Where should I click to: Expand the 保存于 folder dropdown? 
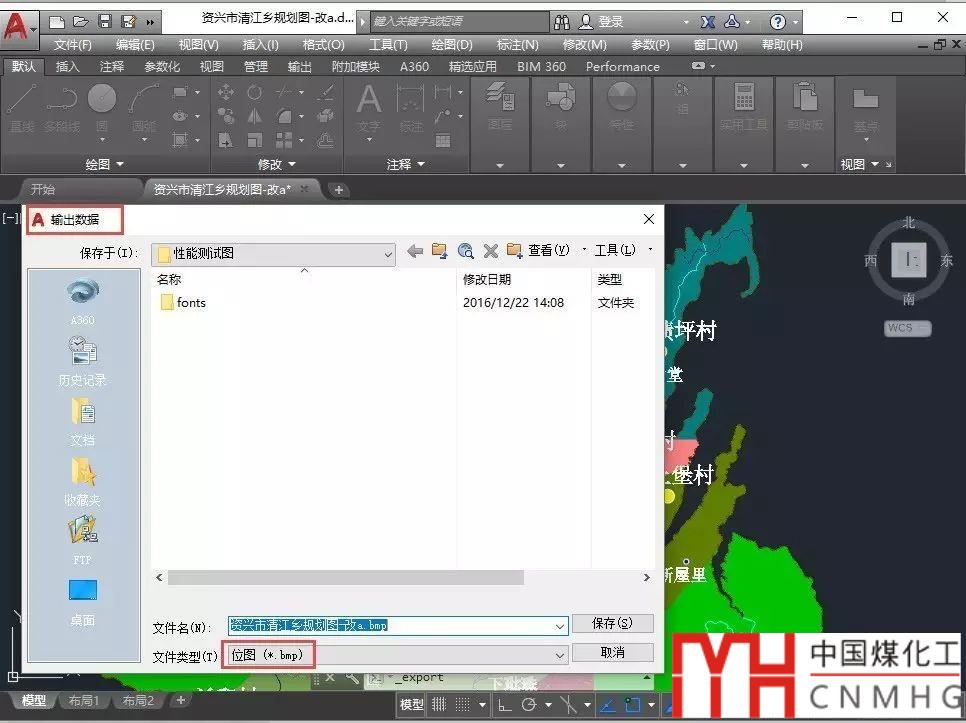[x=388, y=254]
